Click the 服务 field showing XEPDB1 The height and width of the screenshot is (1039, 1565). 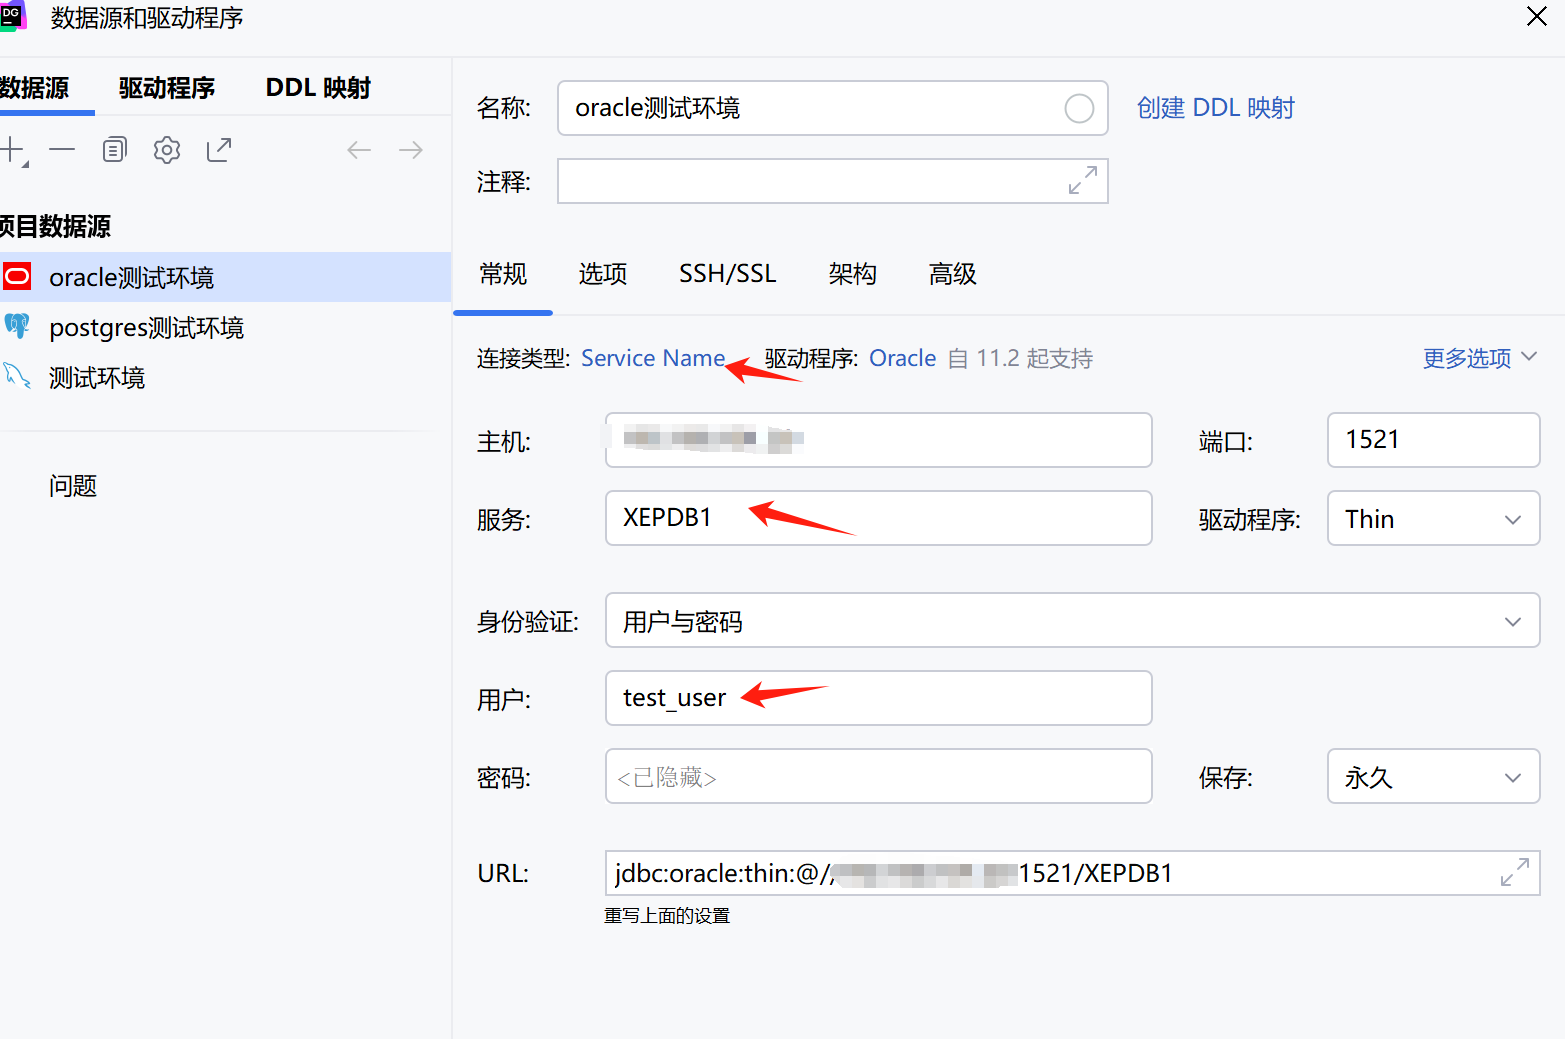pyautogui.click(x=879, y=518)
